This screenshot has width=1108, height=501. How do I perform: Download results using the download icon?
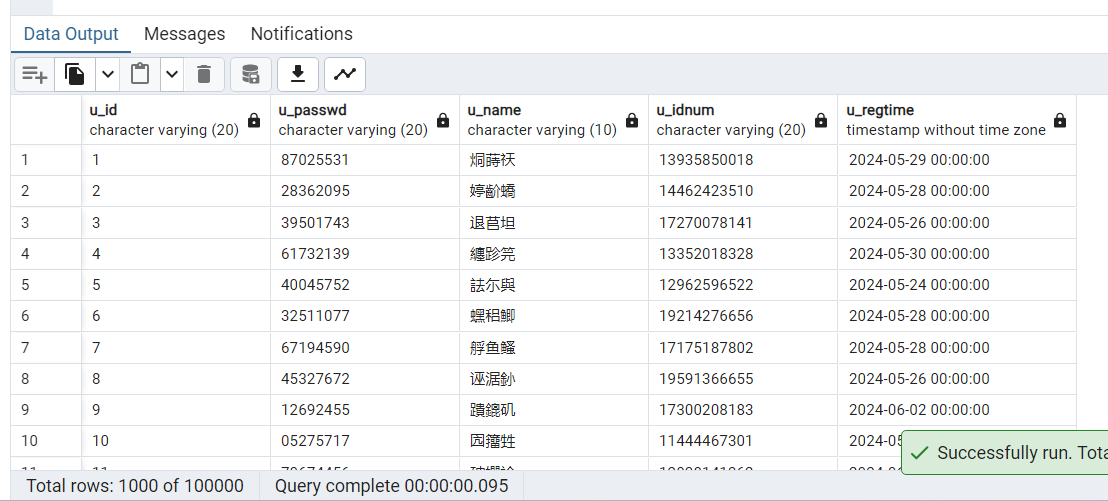coord(297,74)
